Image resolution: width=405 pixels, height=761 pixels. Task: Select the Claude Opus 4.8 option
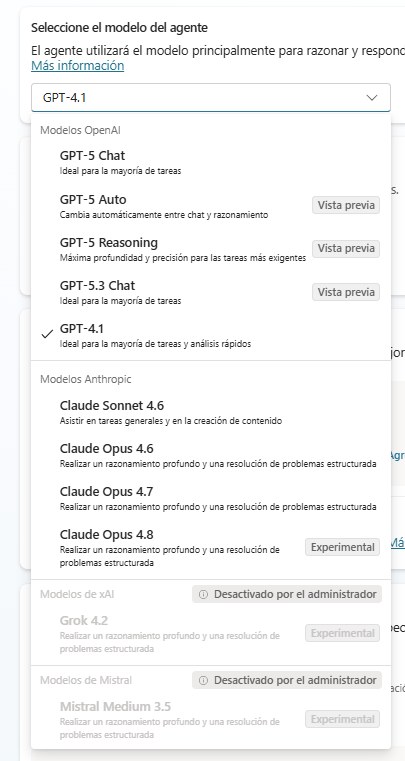211,547
